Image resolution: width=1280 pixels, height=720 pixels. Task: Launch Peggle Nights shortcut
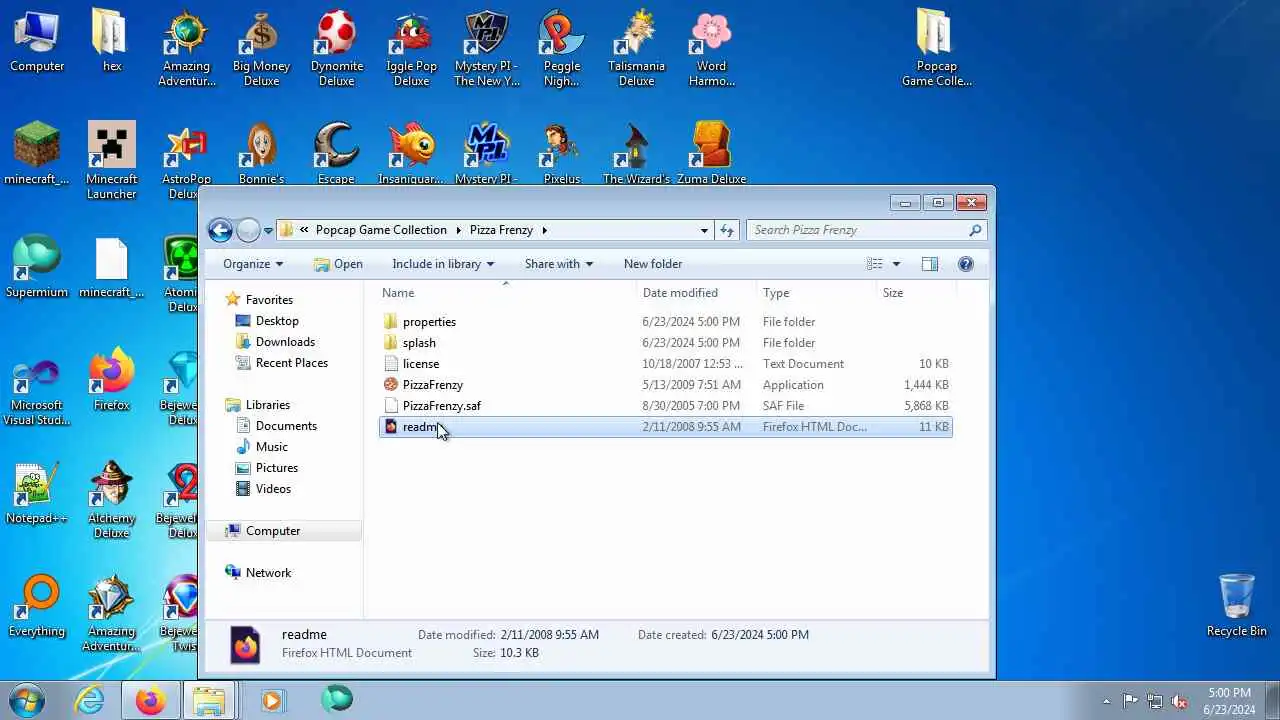click(x=561, y=47)
